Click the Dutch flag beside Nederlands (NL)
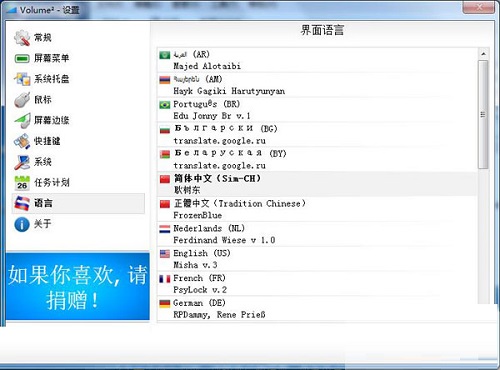The width and height of the screenshot is (500, 370). [165, 229]
